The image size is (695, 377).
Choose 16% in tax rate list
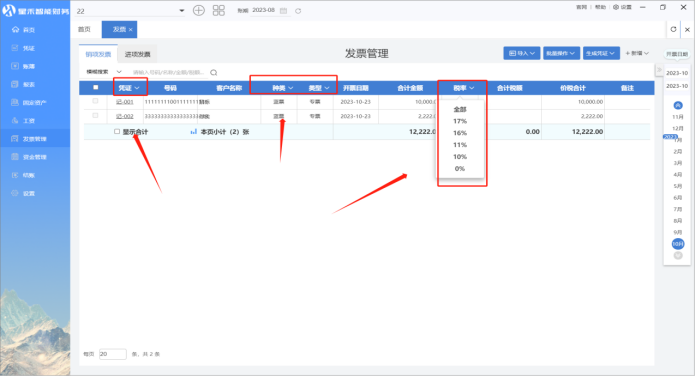pyautogui.click(x=460, y=133)
